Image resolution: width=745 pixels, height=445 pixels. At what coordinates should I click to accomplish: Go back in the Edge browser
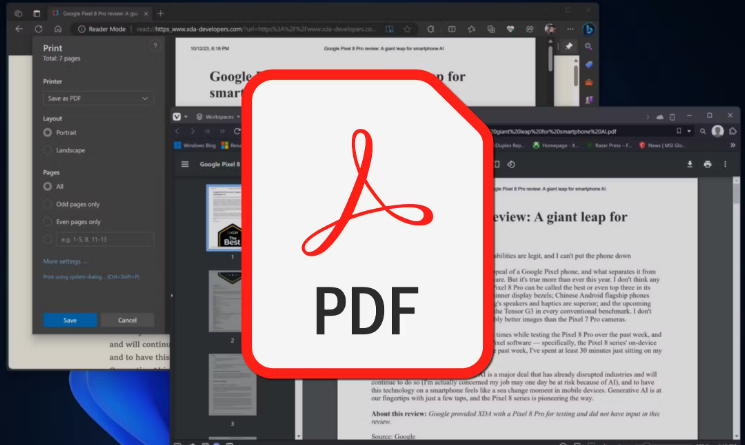[x=19, y=29]
